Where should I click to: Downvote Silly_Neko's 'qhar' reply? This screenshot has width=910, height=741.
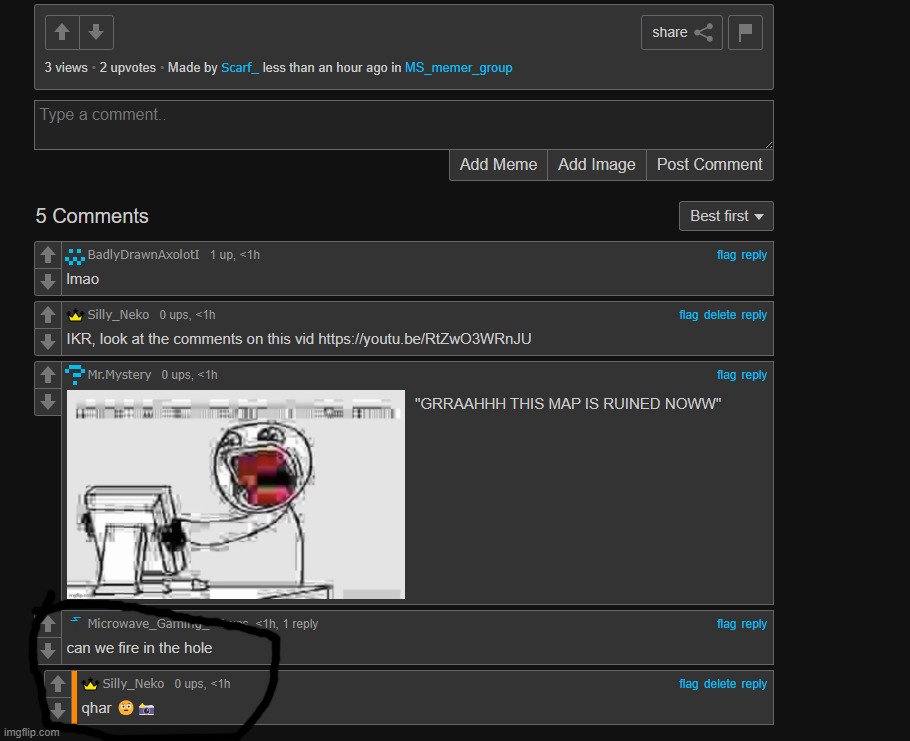[58, 710]
